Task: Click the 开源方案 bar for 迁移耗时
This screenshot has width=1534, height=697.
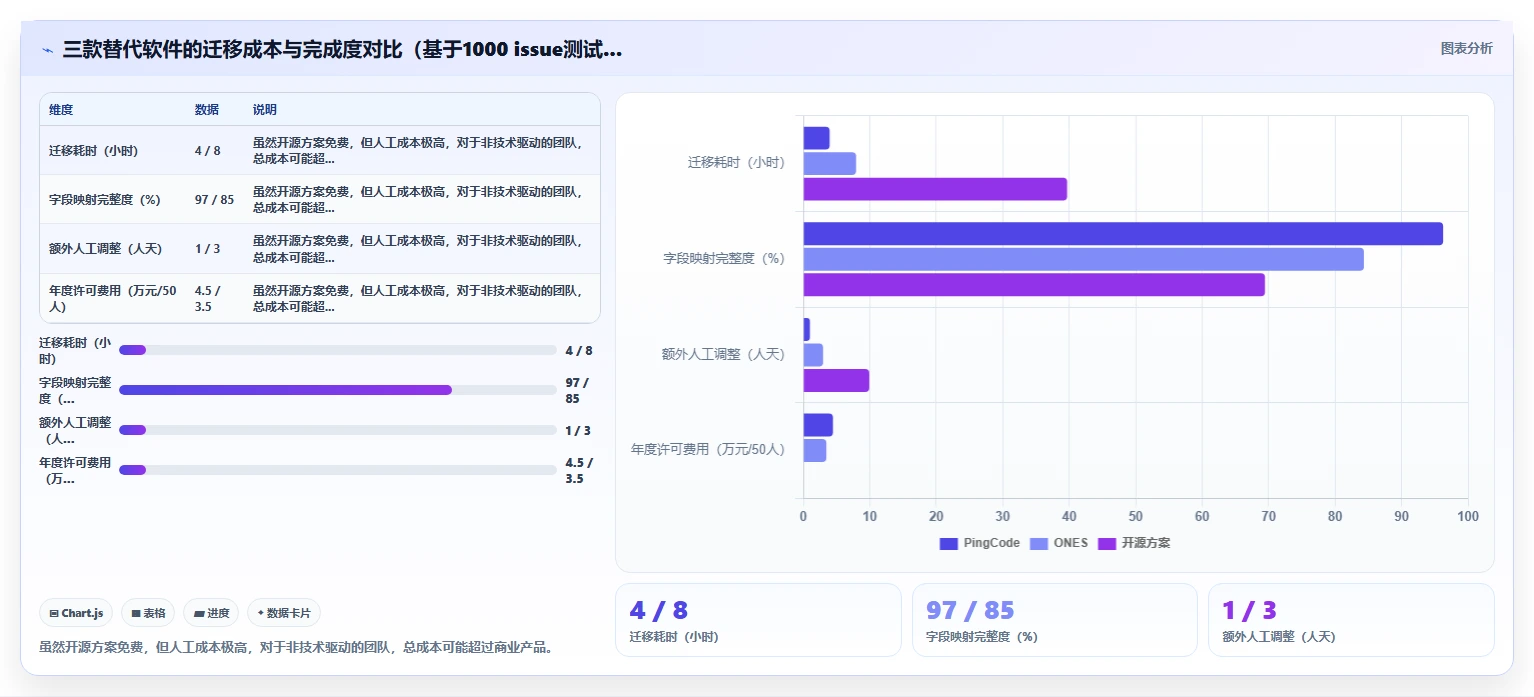Action: coord(935,189)
